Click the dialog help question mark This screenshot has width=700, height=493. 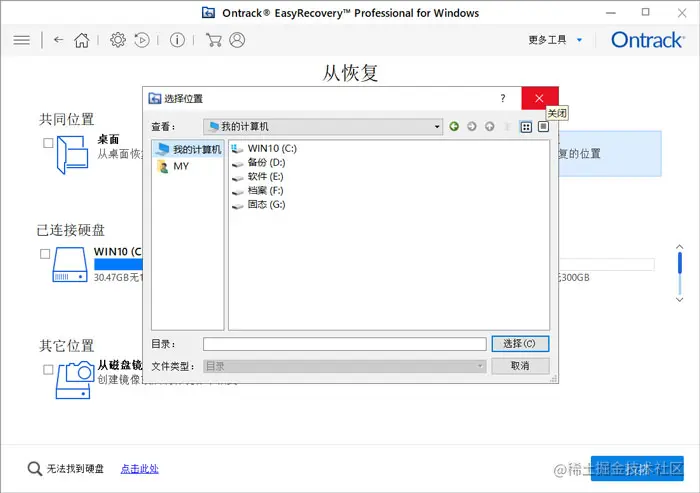point(503,98)
